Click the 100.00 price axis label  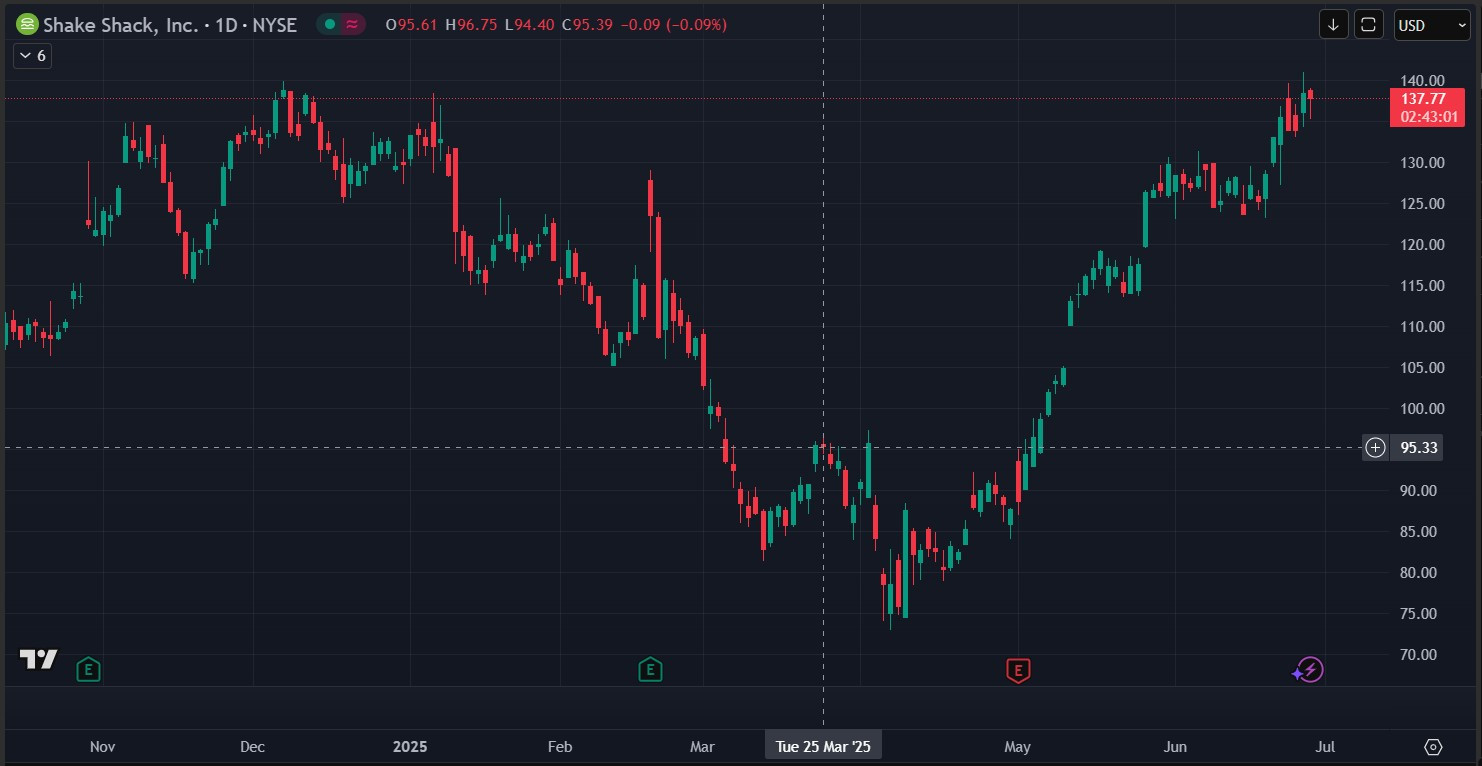click(x=1422, y=408)
